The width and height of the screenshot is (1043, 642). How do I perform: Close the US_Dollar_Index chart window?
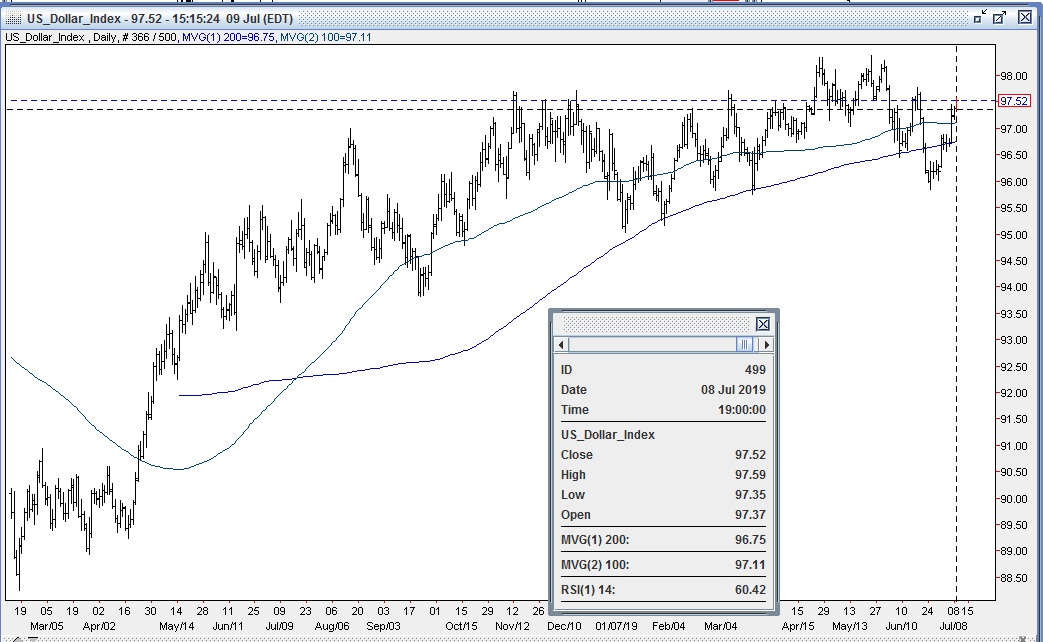pyautogui.click(x=1025, y=18)
